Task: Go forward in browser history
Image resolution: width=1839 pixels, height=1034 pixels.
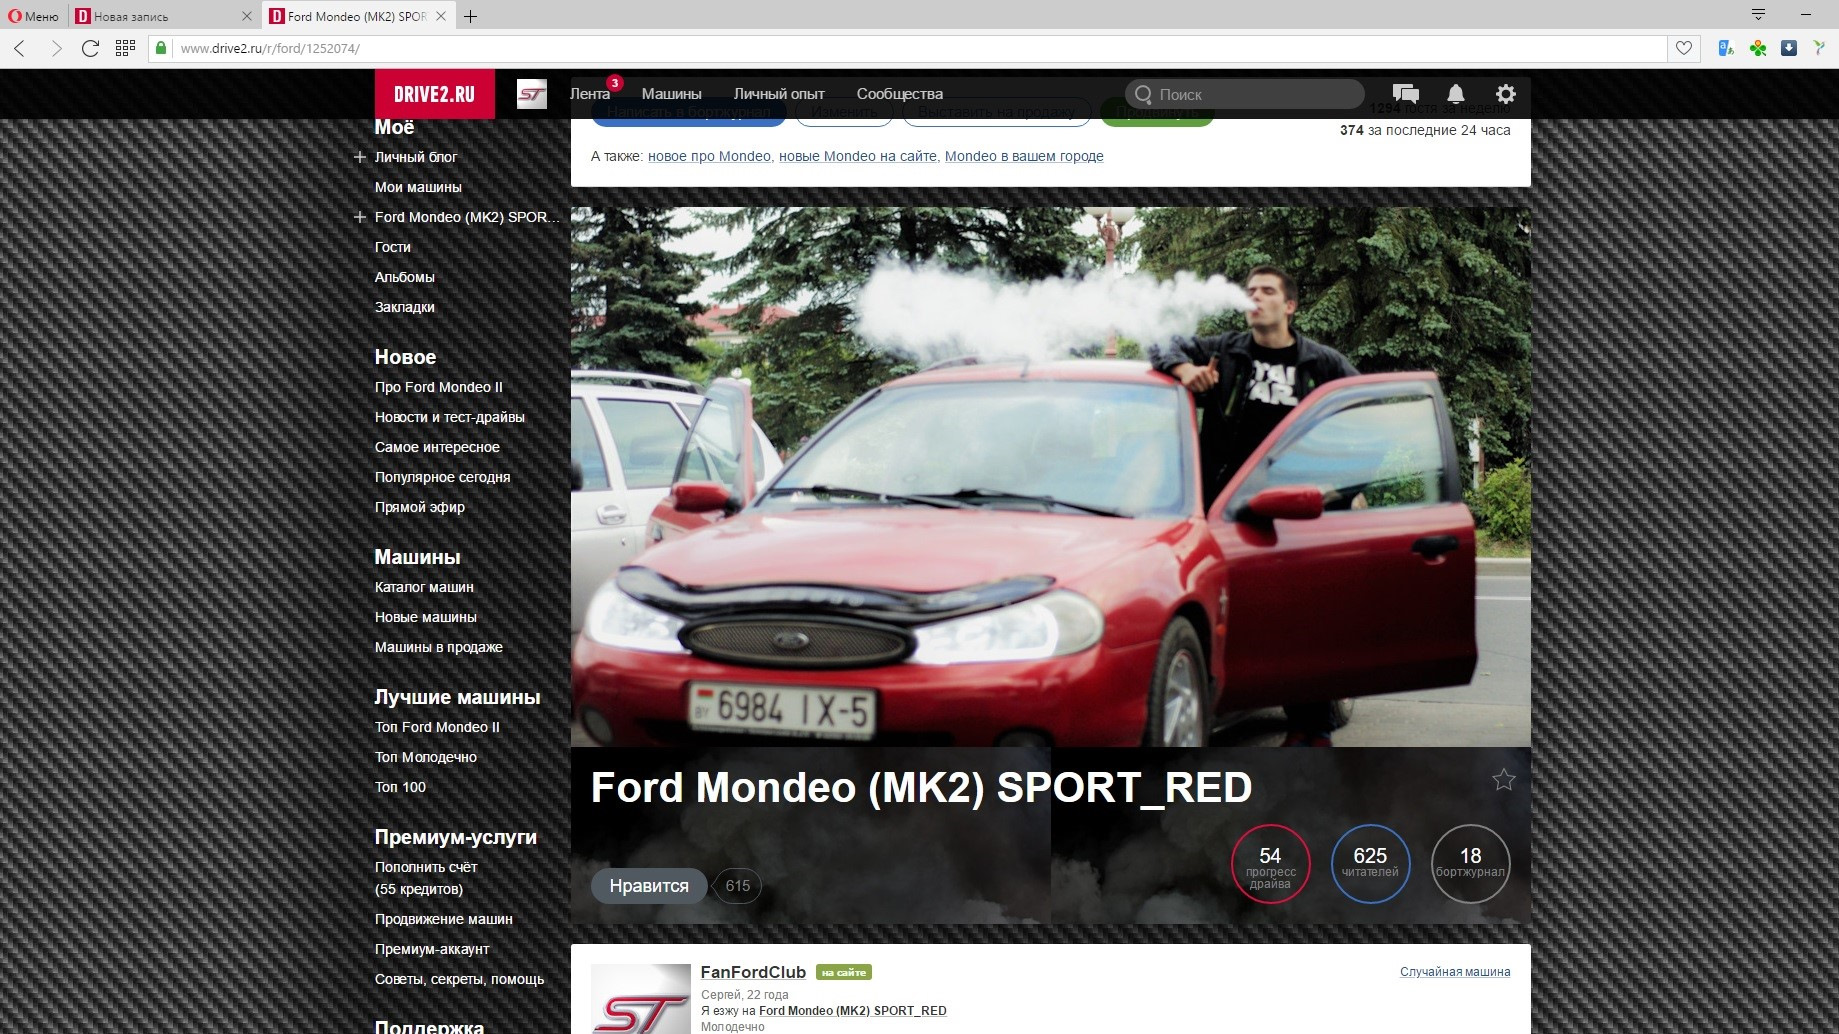Action: click(56, 48)
